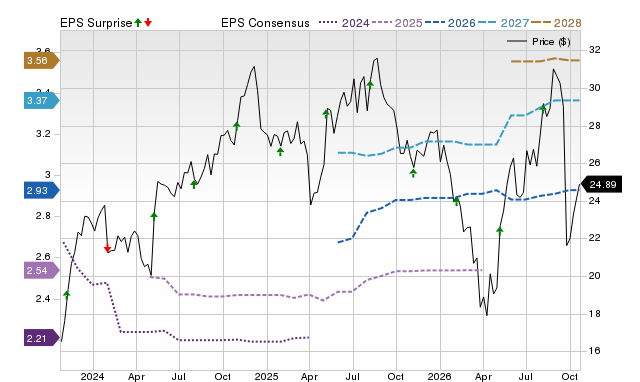Viewport: 640px width, 382px height.
Task: Click the 2.8 tick on the EPS axis
Action: coord(43,216)
